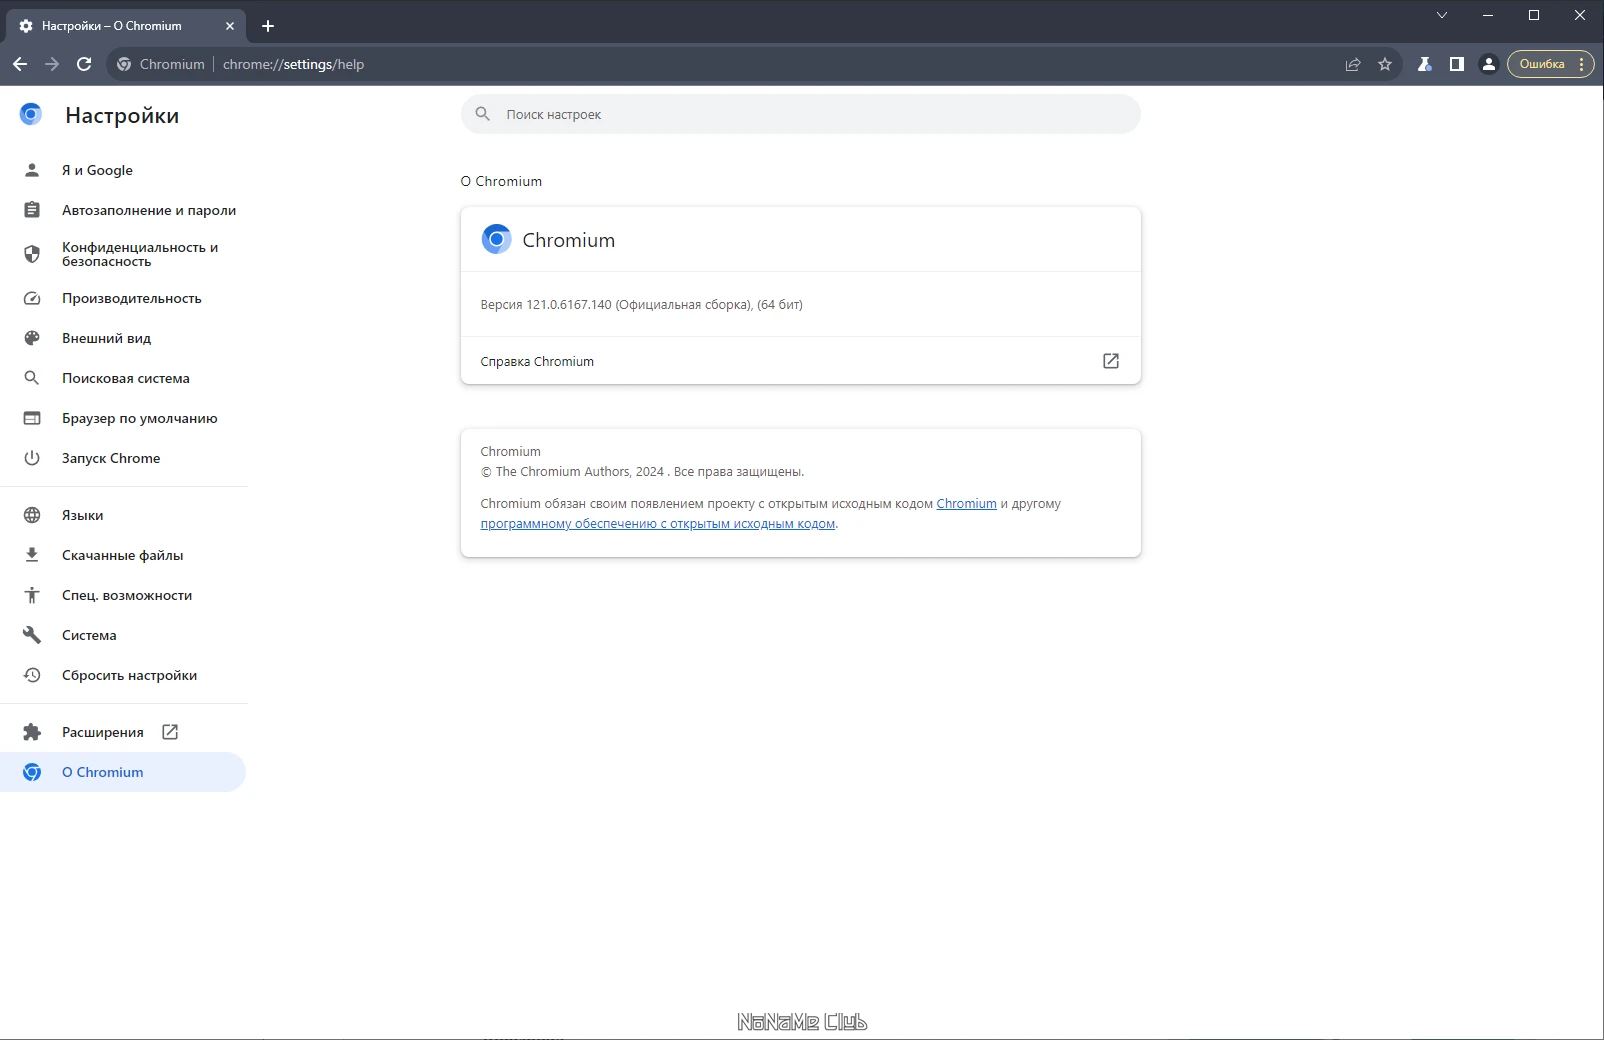Toggle the side panel icon
This screenshot has height=1040, width=1604.
1457,64
